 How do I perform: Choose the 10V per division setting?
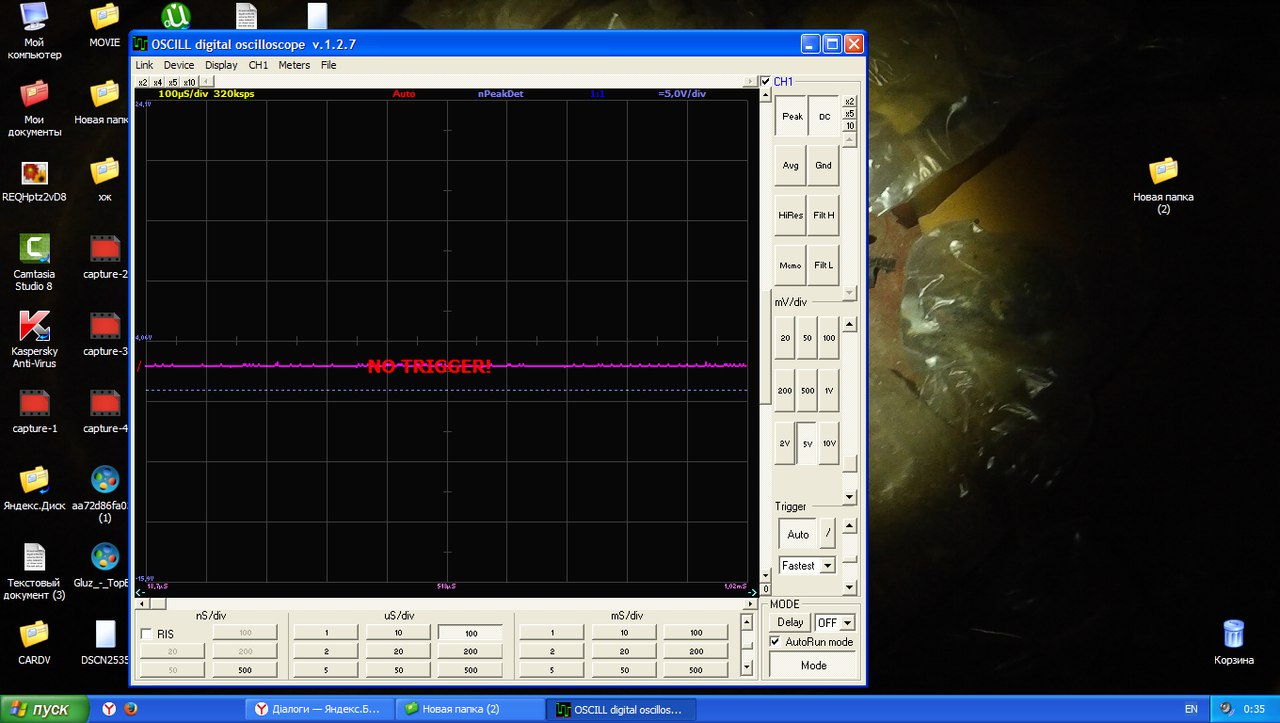[829, 443]
